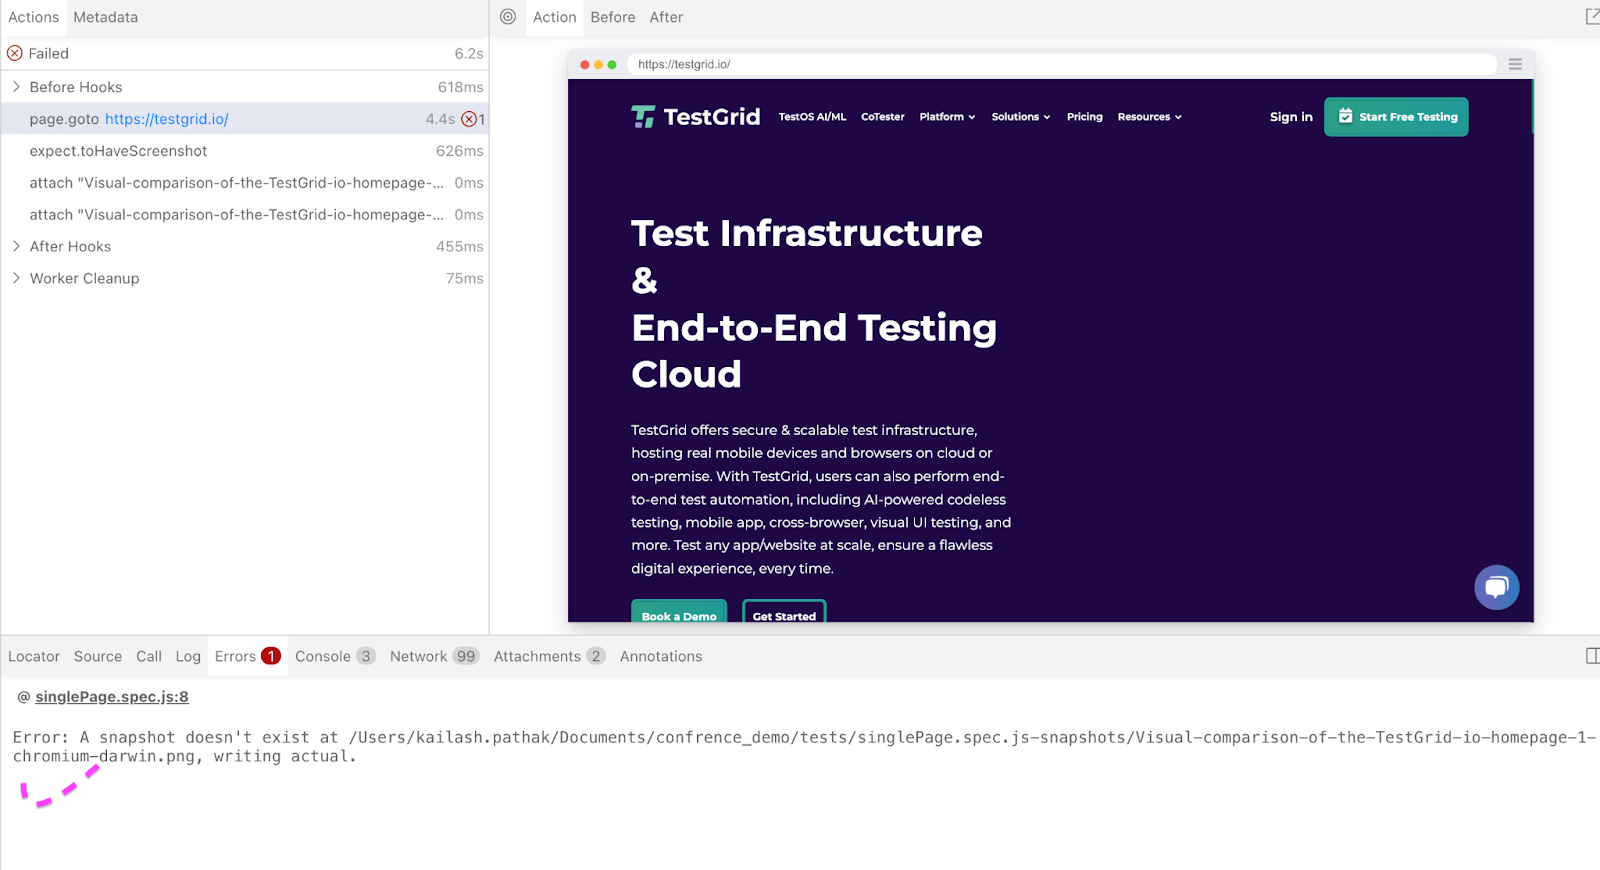Click the red Failed status icon
Viewport: 1600px width, 870px height.
click(15, 53)
